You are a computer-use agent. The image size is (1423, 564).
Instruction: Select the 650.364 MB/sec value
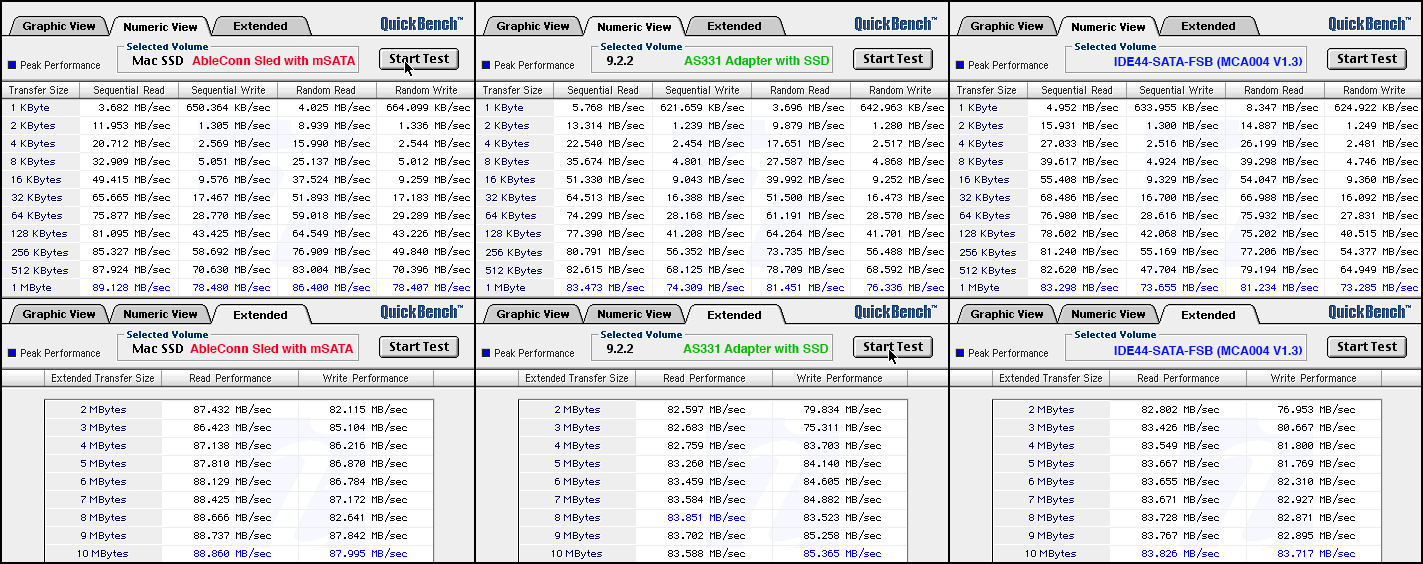pos(228,107)
